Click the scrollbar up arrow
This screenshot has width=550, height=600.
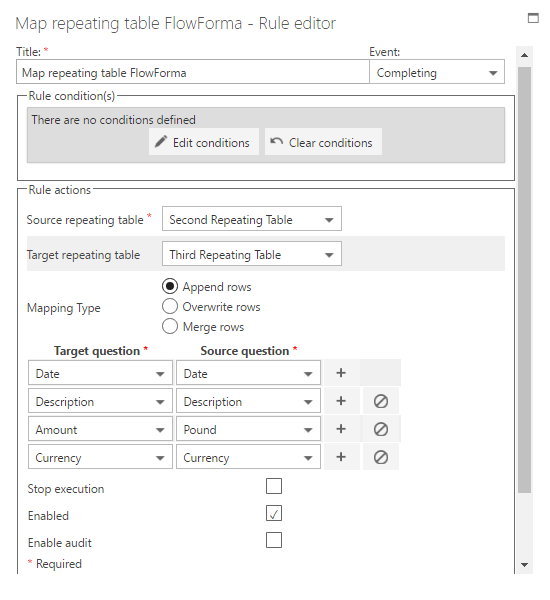pyautogui.click(x=524, y=55)
